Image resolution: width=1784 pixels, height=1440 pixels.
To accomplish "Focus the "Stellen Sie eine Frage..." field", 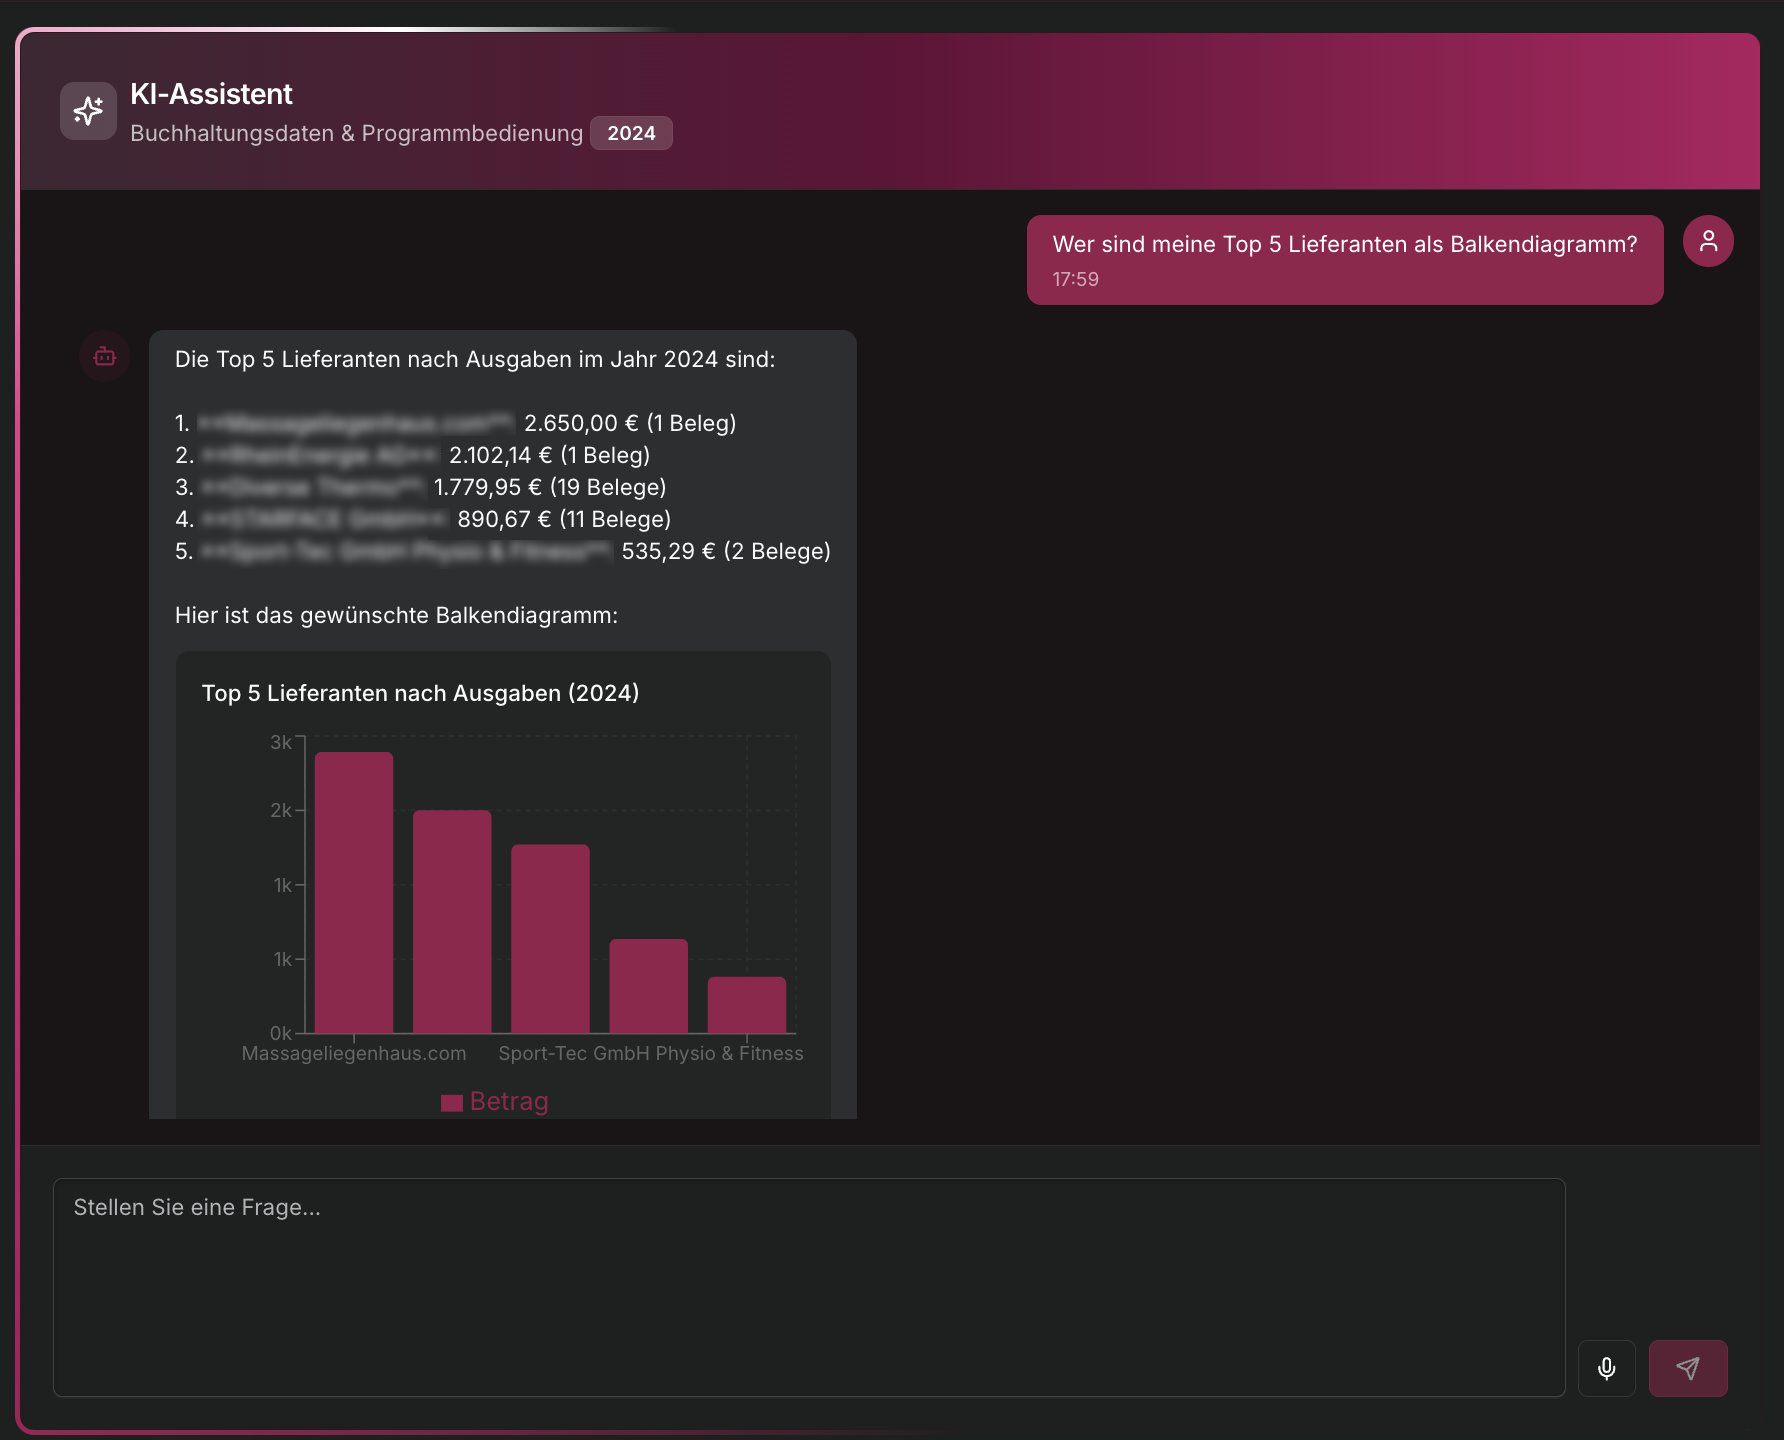I will (808, 1286).
